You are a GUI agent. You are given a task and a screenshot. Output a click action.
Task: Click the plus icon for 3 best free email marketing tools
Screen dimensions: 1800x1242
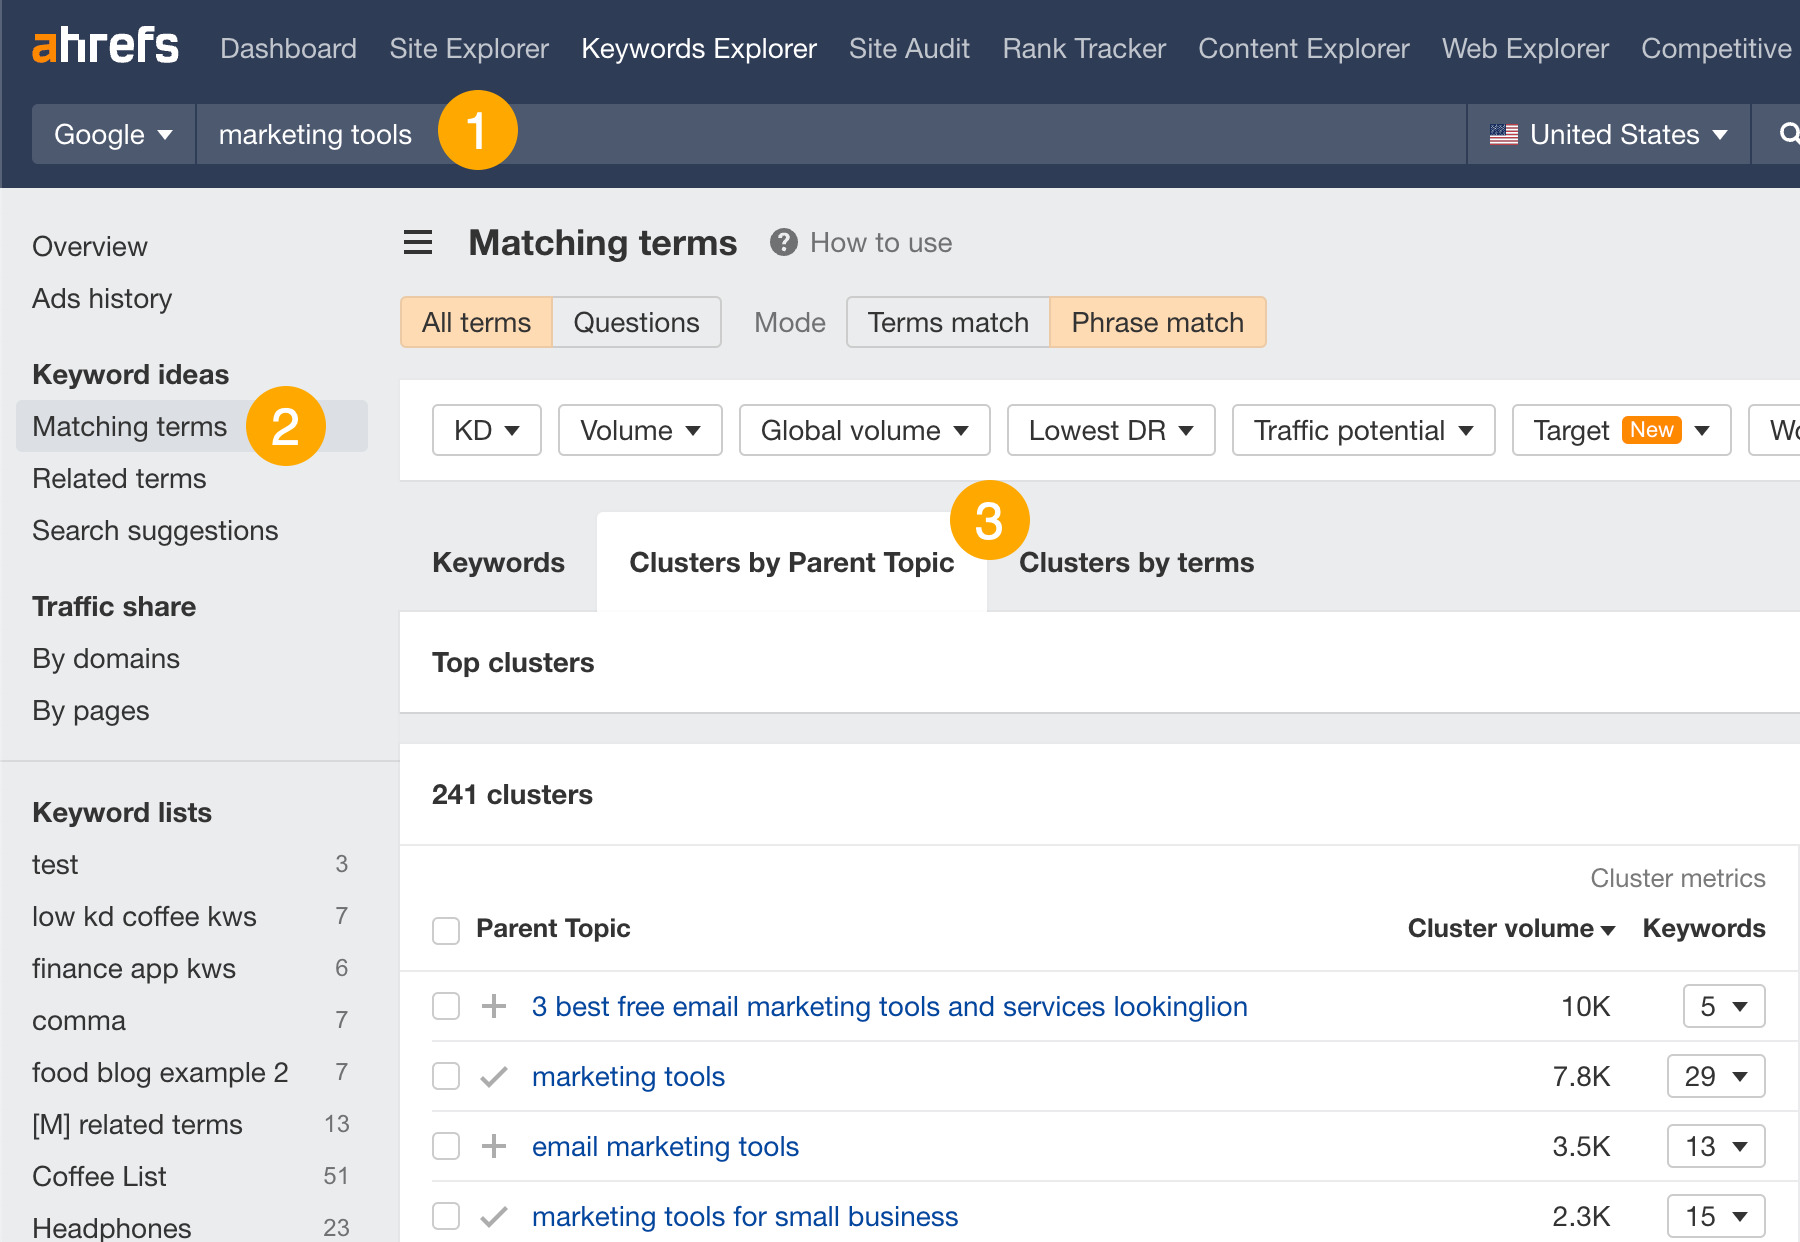pyautogui.click(x=494, y=1006)
